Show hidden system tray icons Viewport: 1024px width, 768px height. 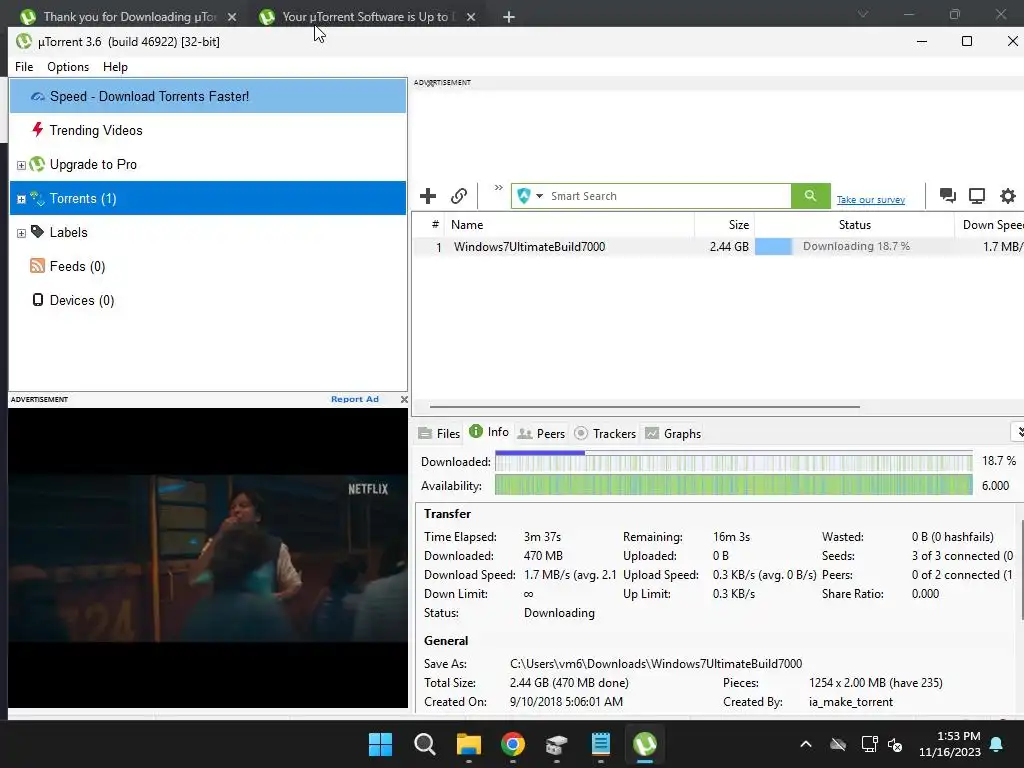(806, 744)
